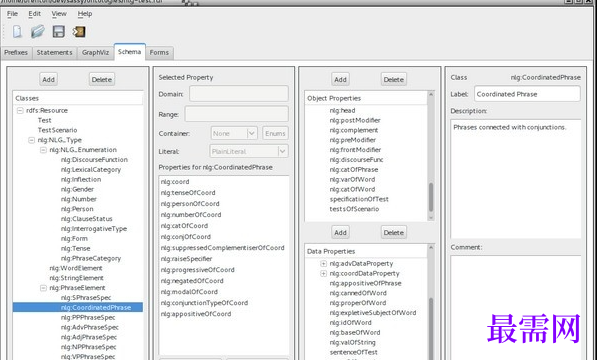Collapse the nlg:NLG_Type tree node
Viewport: 599px width, 360px height.
pos(31,140)
